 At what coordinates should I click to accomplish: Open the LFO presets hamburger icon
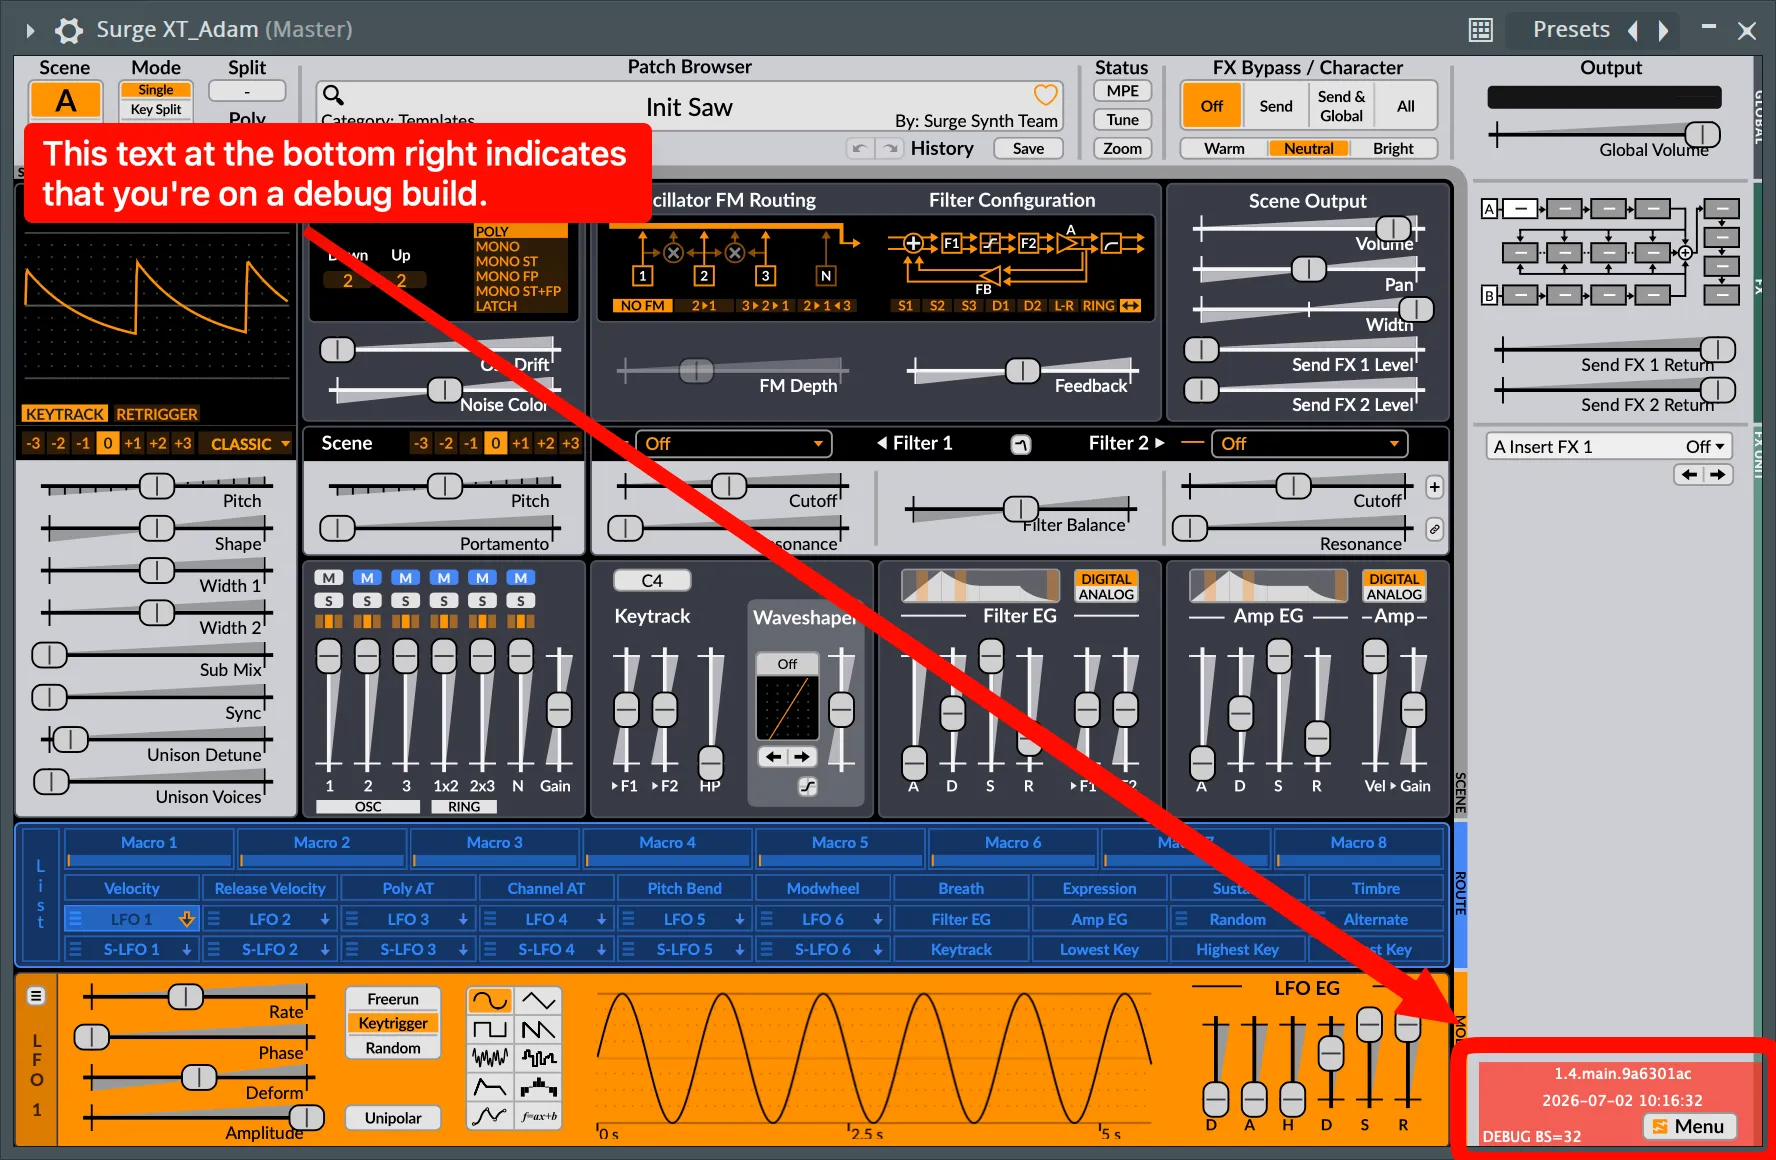pos(36,996)
